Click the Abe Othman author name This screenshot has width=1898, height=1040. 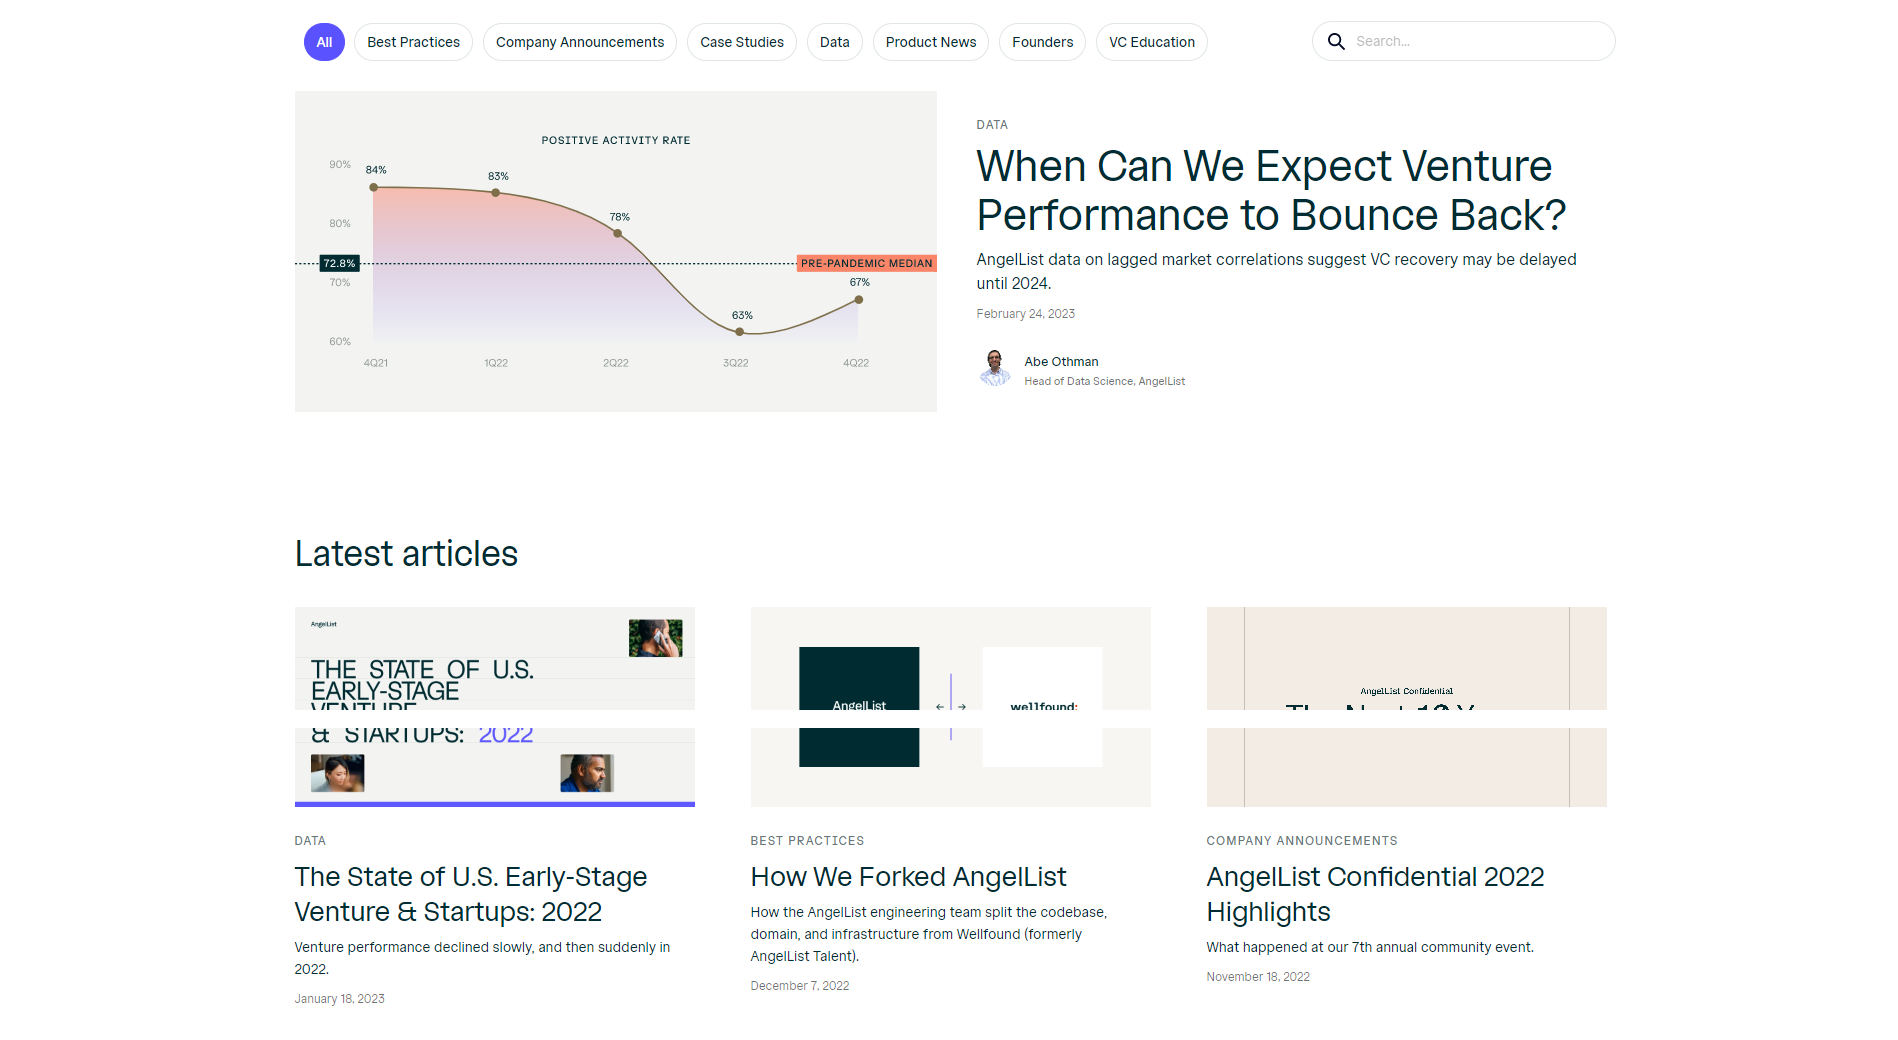click(x=1061, y=362)
